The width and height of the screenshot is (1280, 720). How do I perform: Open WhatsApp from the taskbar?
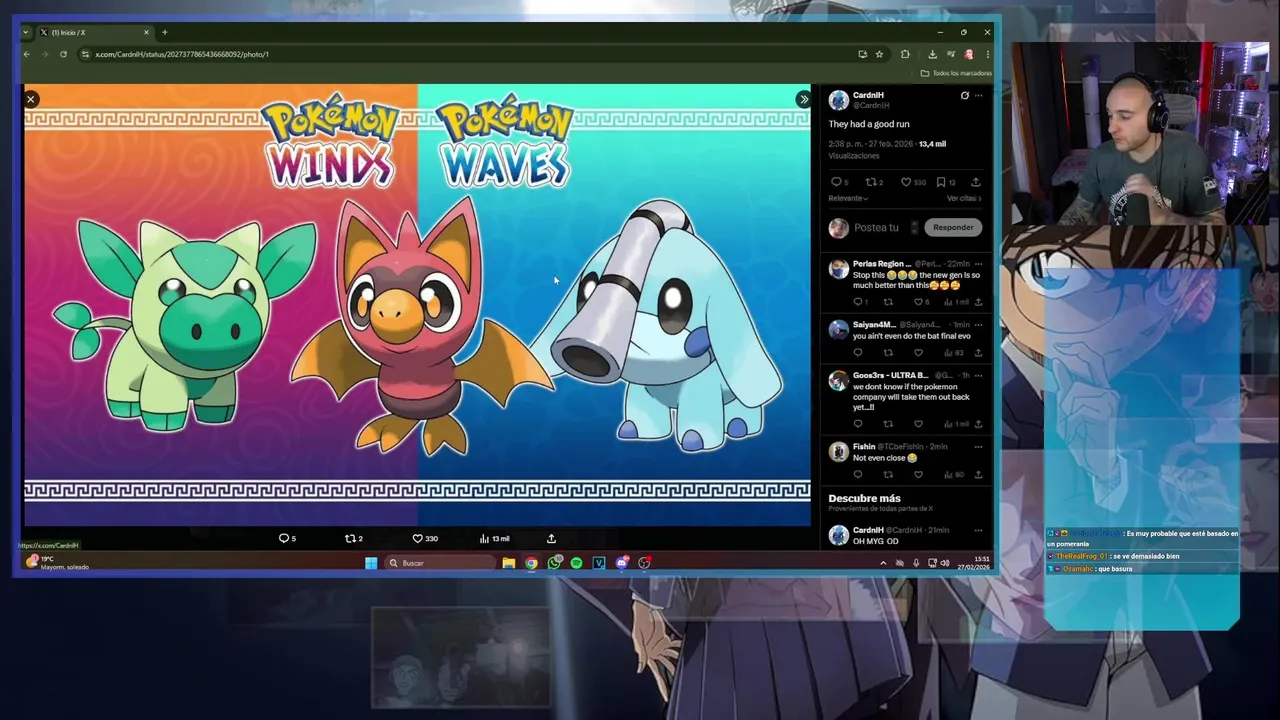click(554, 563)
